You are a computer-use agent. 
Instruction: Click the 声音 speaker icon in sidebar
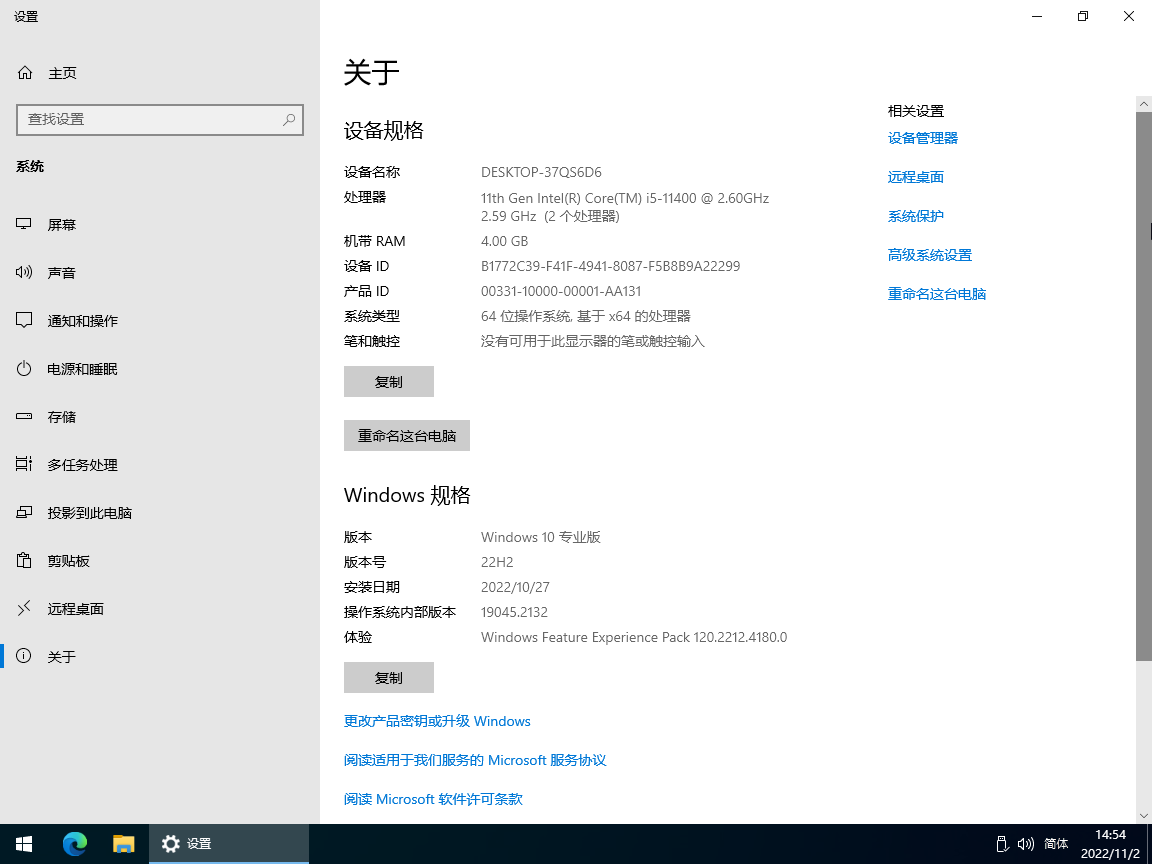coord(24,273)
